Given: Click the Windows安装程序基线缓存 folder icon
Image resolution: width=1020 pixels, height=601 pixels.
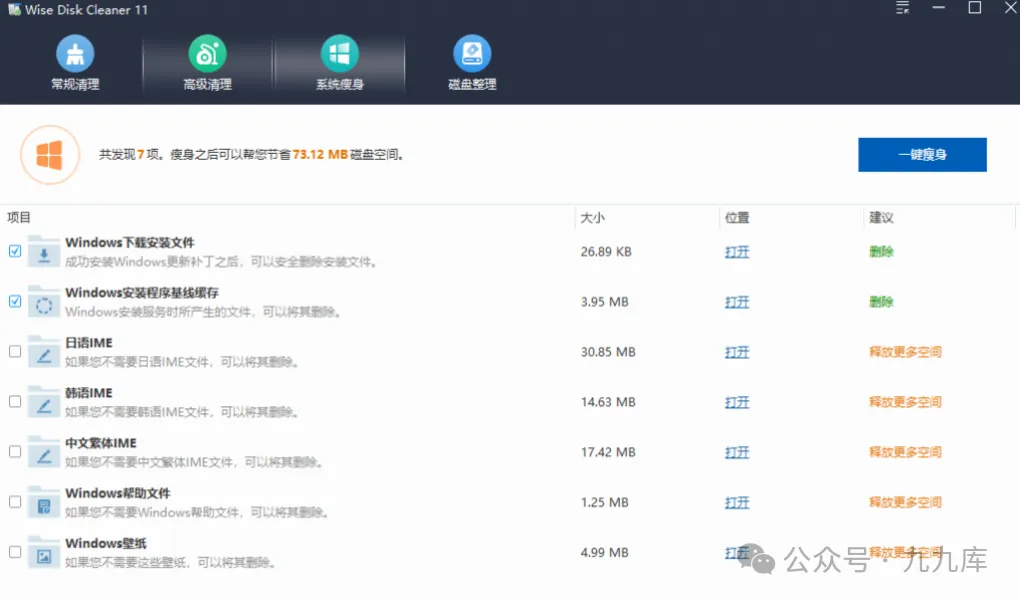Looking at the screenshot, I should point(44,302).
